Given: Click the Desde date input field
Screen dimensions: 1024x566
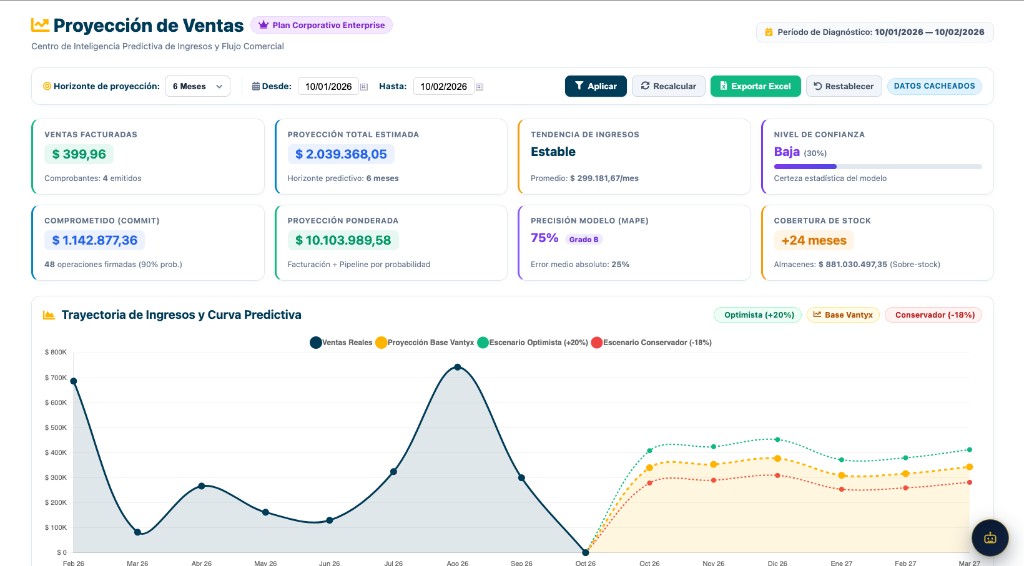Looking at the screenshot, I should tap(328, 86).
